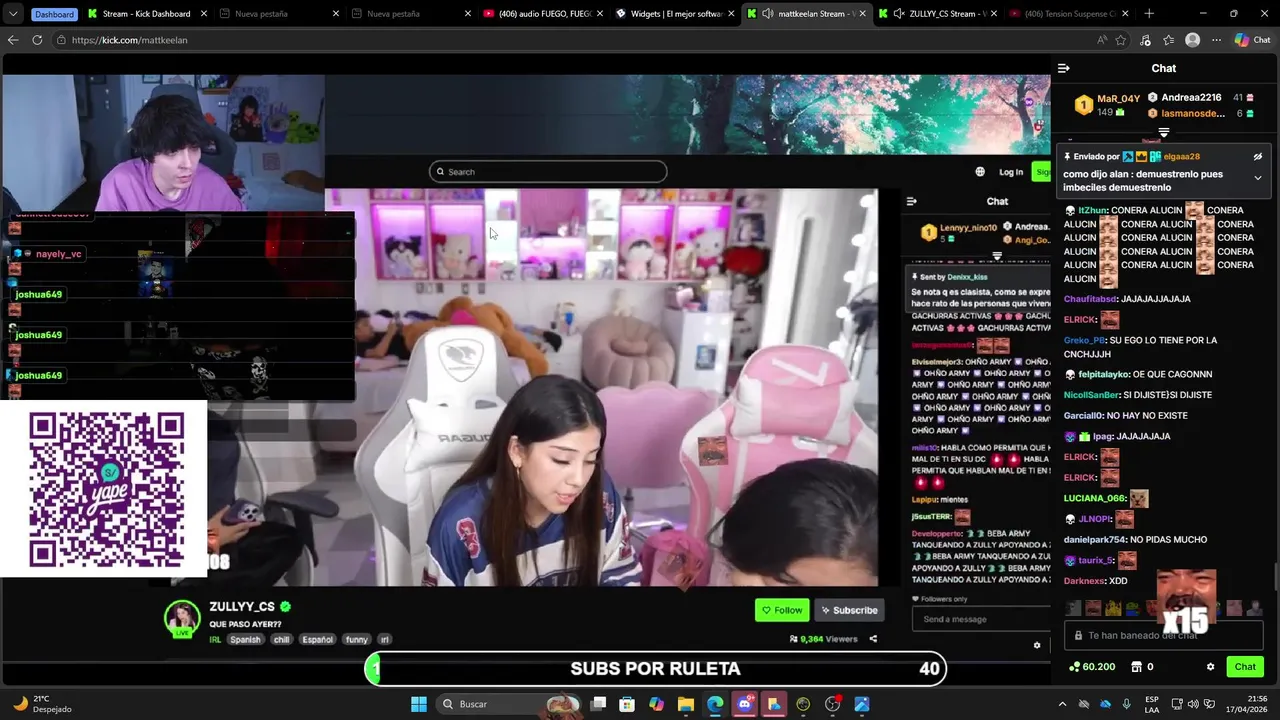Switch to Stream - Kick Dashboard tab
The width and height of the screenshot is (1280, 720).
pyautogui.click(x=146, y=14)
